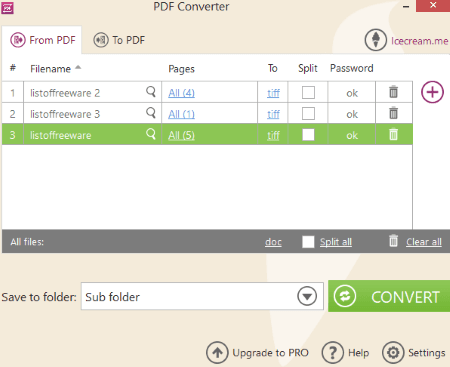Screen dimensions: 450x367
Task: Click password status ok for listoffreeware 3
Action: point(352,115)
